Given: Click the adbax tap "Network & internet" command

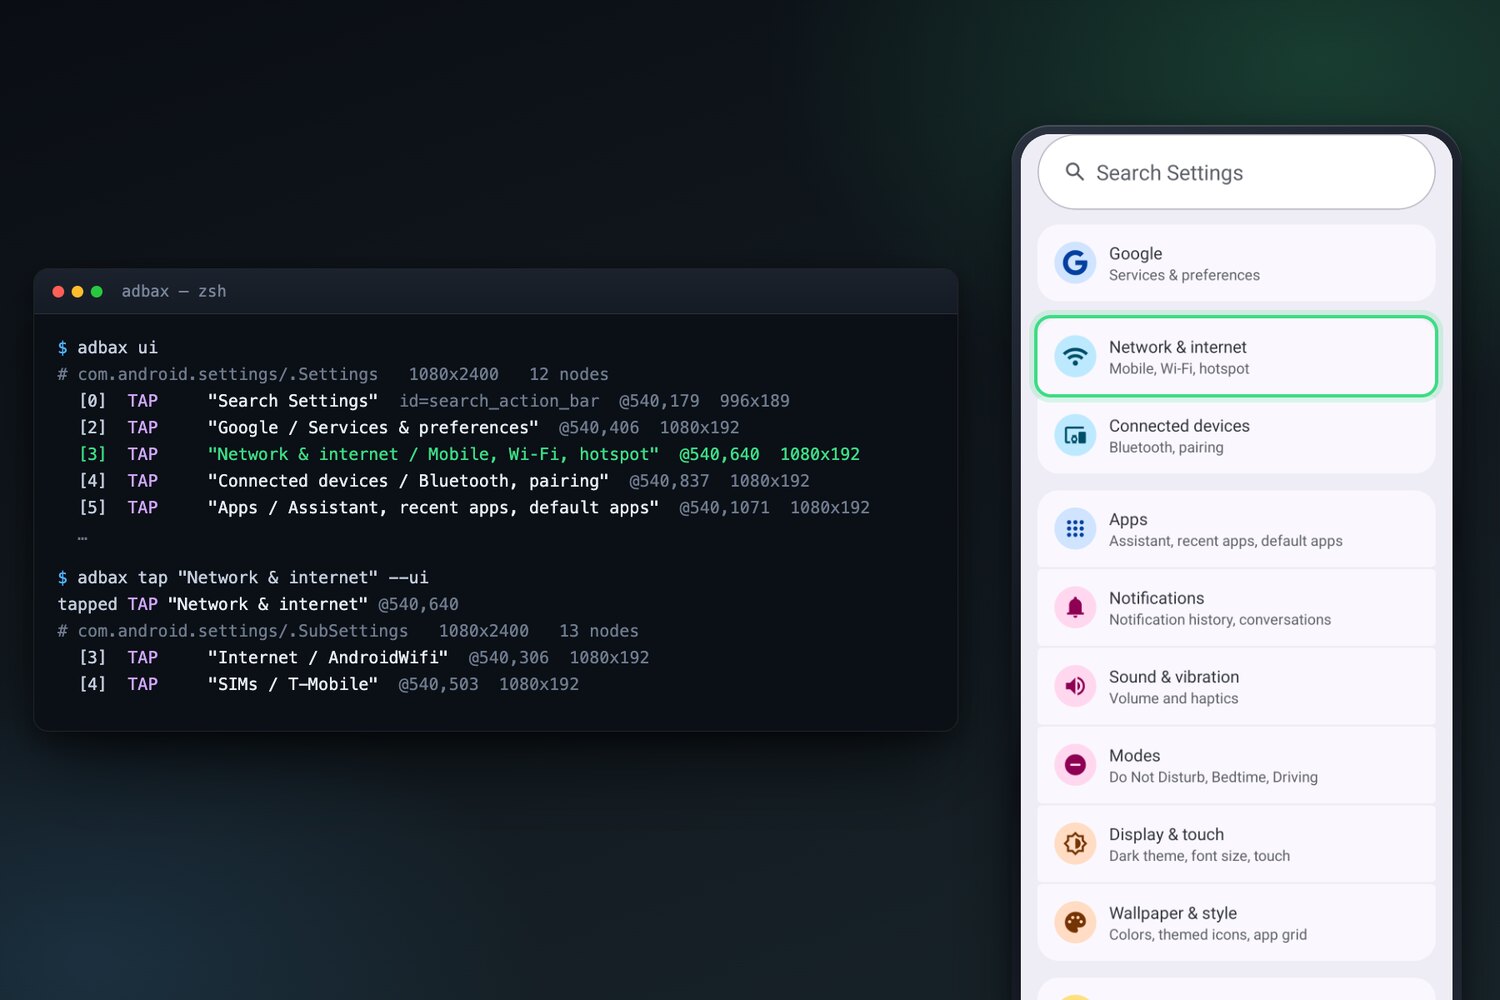Looking at the screenshot, I should tap(243, 577).
